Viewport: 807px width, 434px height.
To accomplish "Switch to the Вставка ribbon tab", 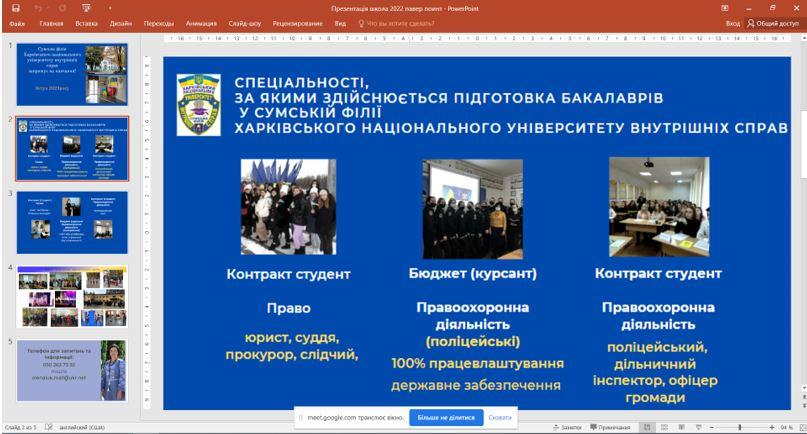I will click(86, 23).
